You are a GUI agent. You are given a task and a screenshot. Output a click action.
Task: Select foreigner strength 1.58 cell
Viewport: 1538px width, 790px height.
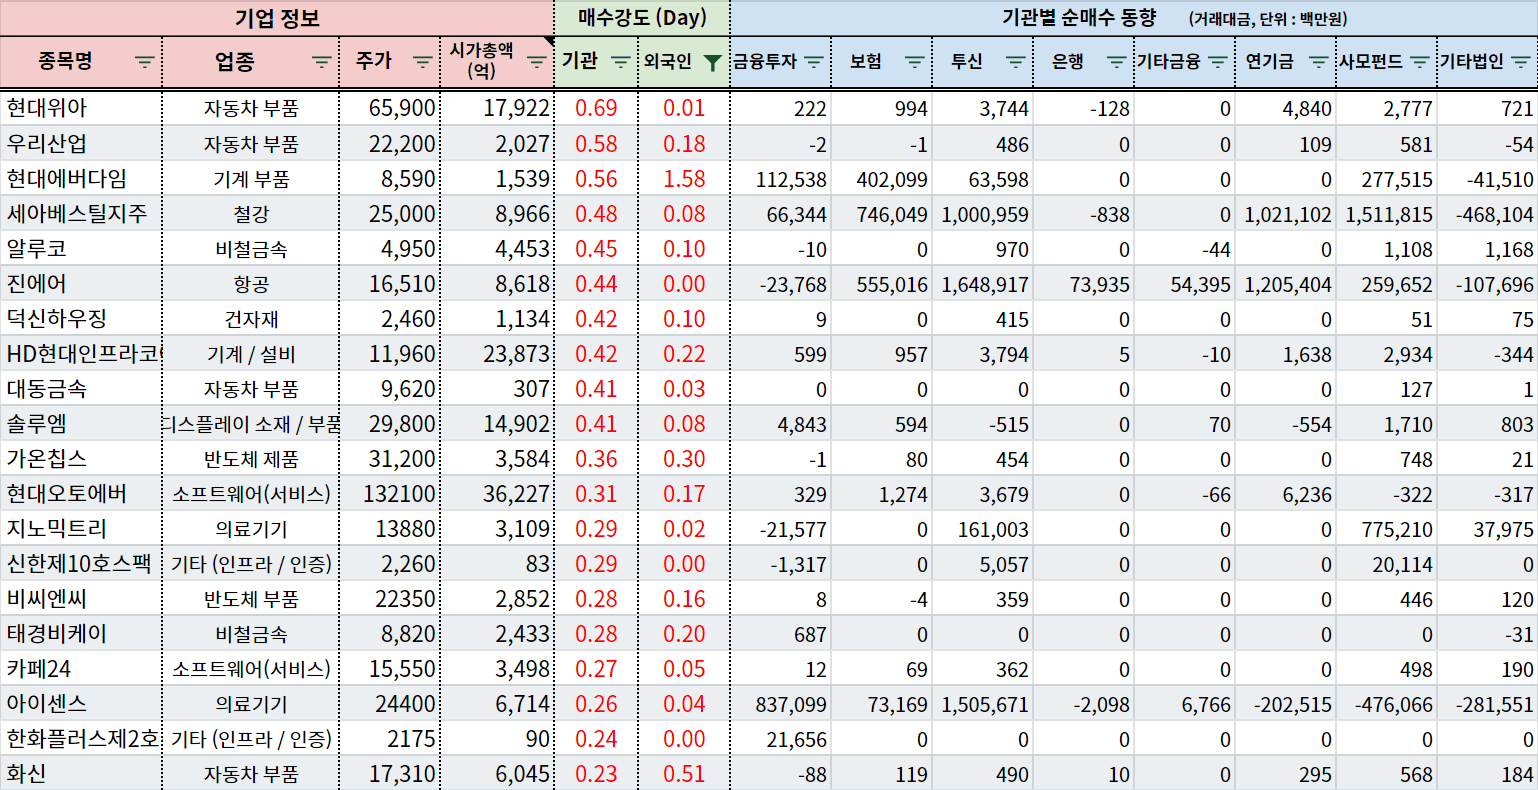684,179
